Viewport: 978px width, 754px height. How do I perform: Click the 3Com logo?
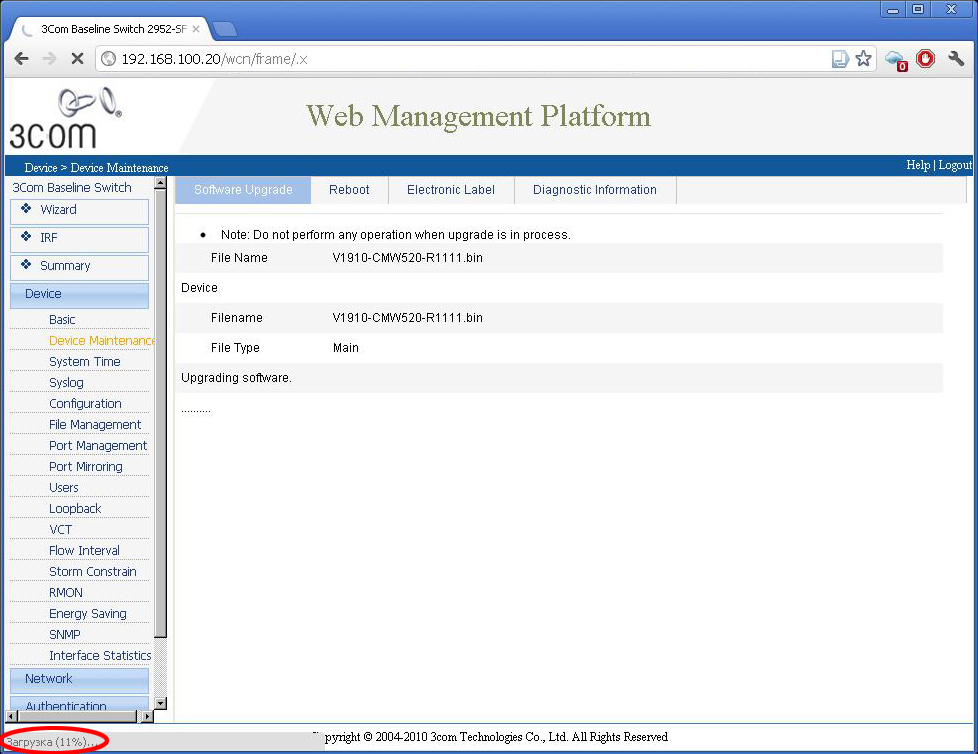tap(65, 117)
